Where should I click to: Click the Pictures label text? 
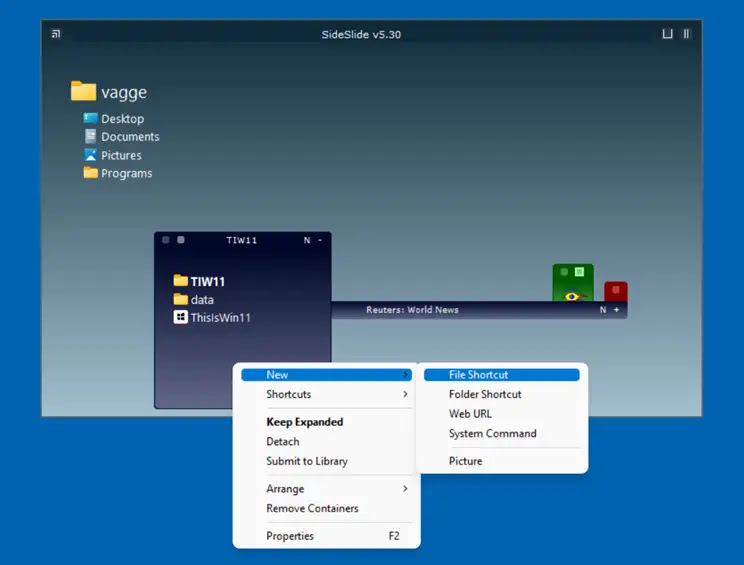pos(121,155)
